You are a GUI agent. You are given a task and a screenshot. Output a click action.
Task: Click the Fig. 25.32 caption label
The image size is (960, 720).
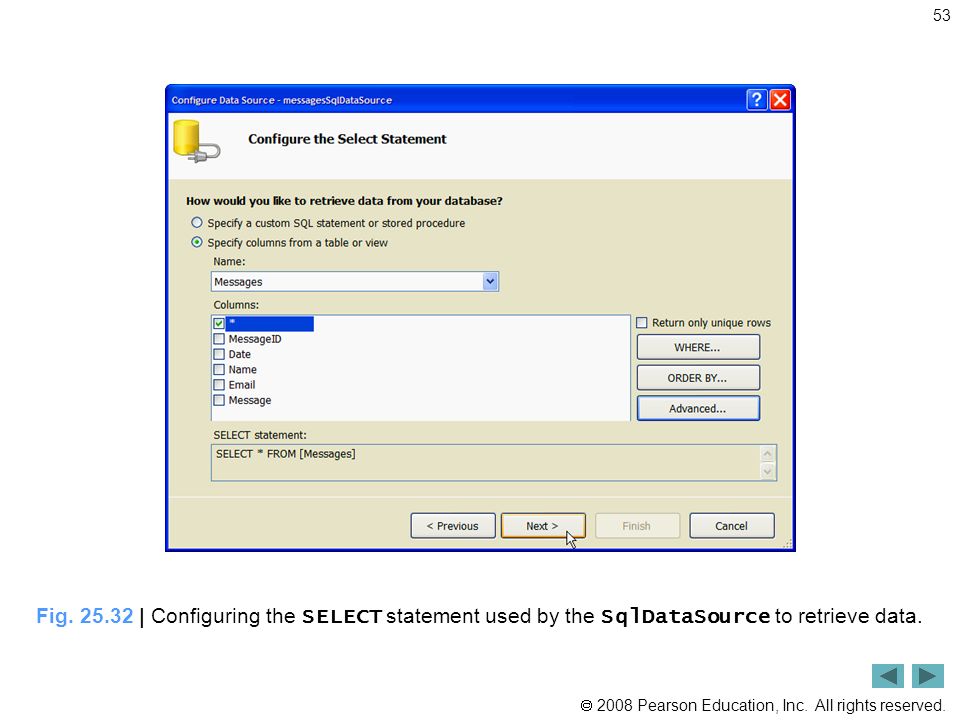tap(84, 616)
